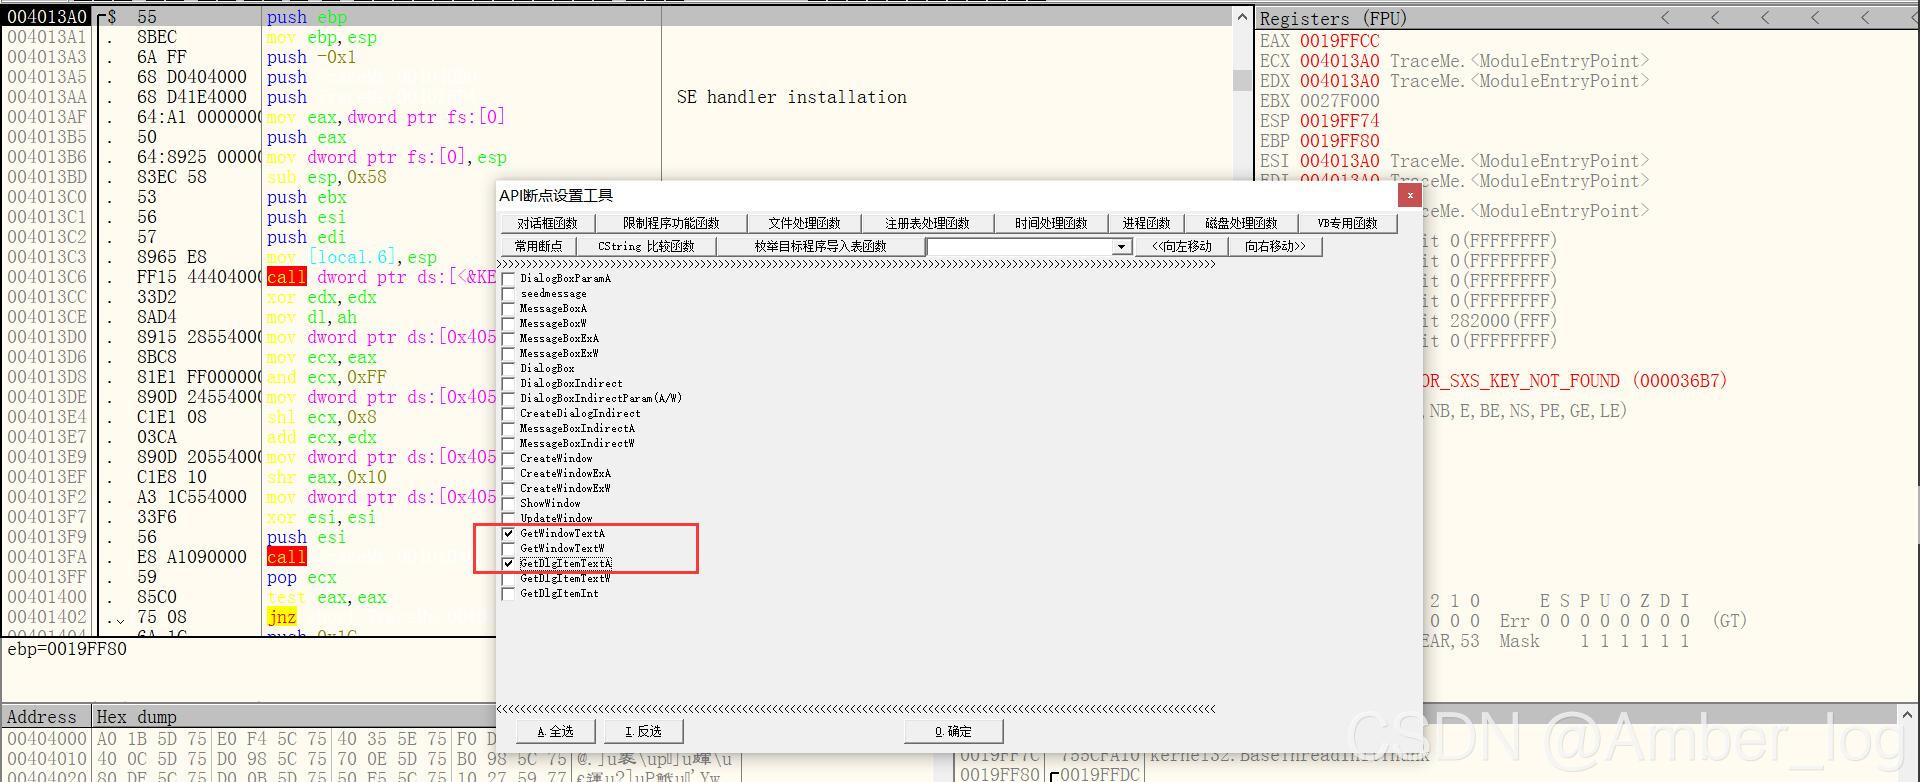Check the CreateWindowExW checkbox
The image size is (1920, 782).
(x=509, y=489)
